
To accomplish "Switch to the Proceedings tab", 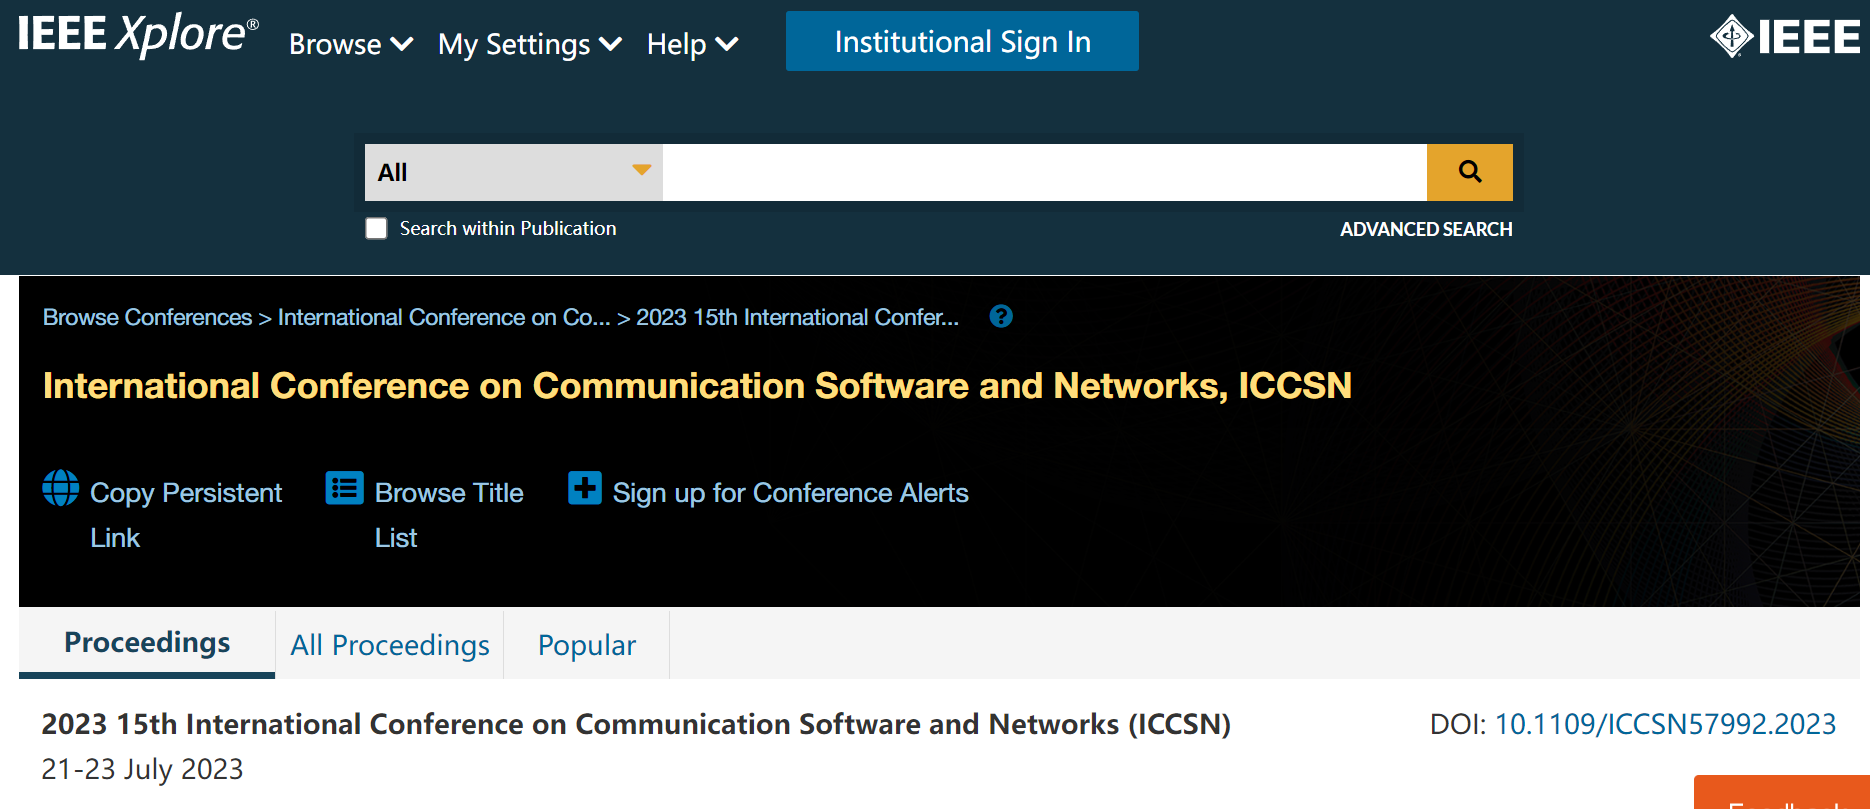I will [x=147, y=643].
